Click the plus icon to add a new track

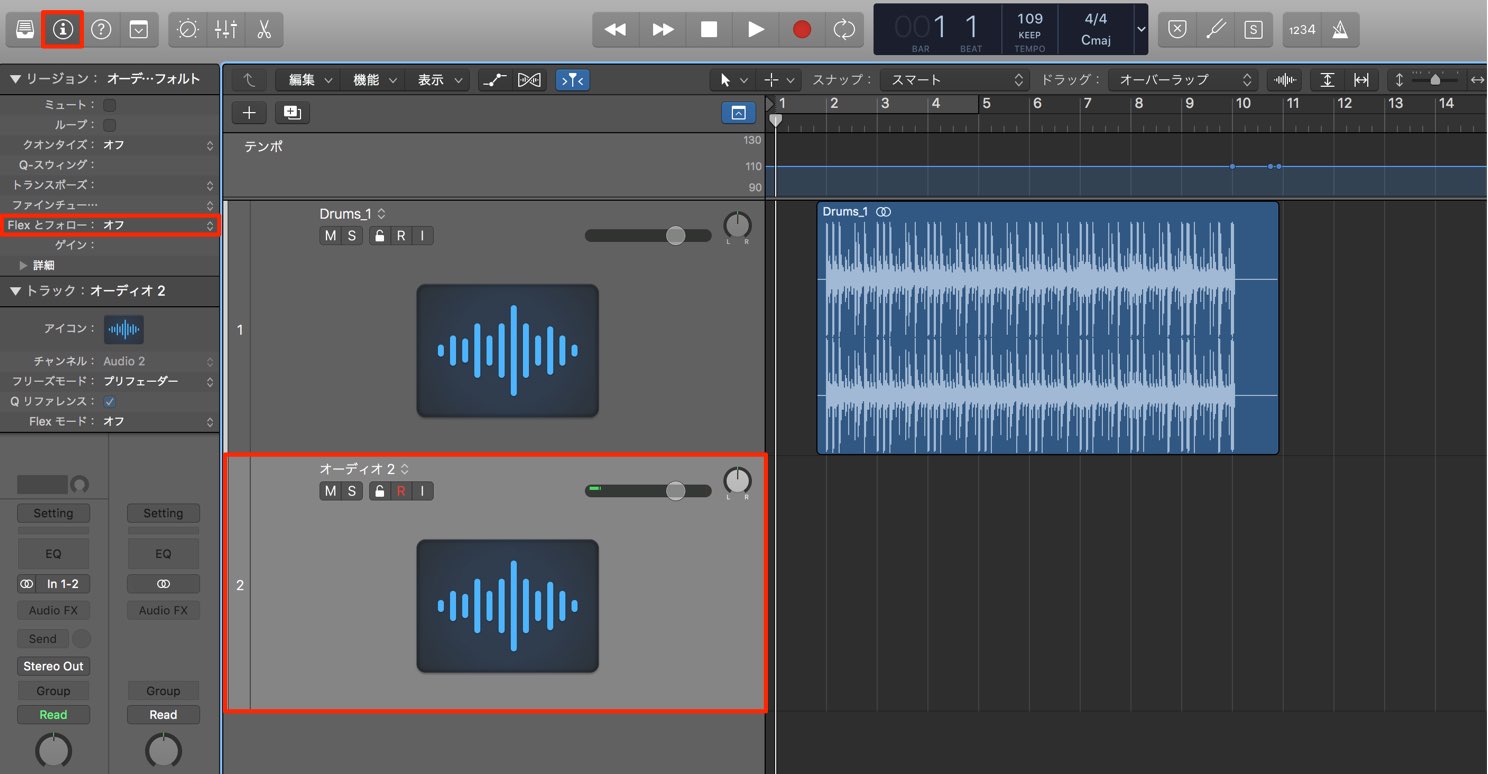(249, 113)
